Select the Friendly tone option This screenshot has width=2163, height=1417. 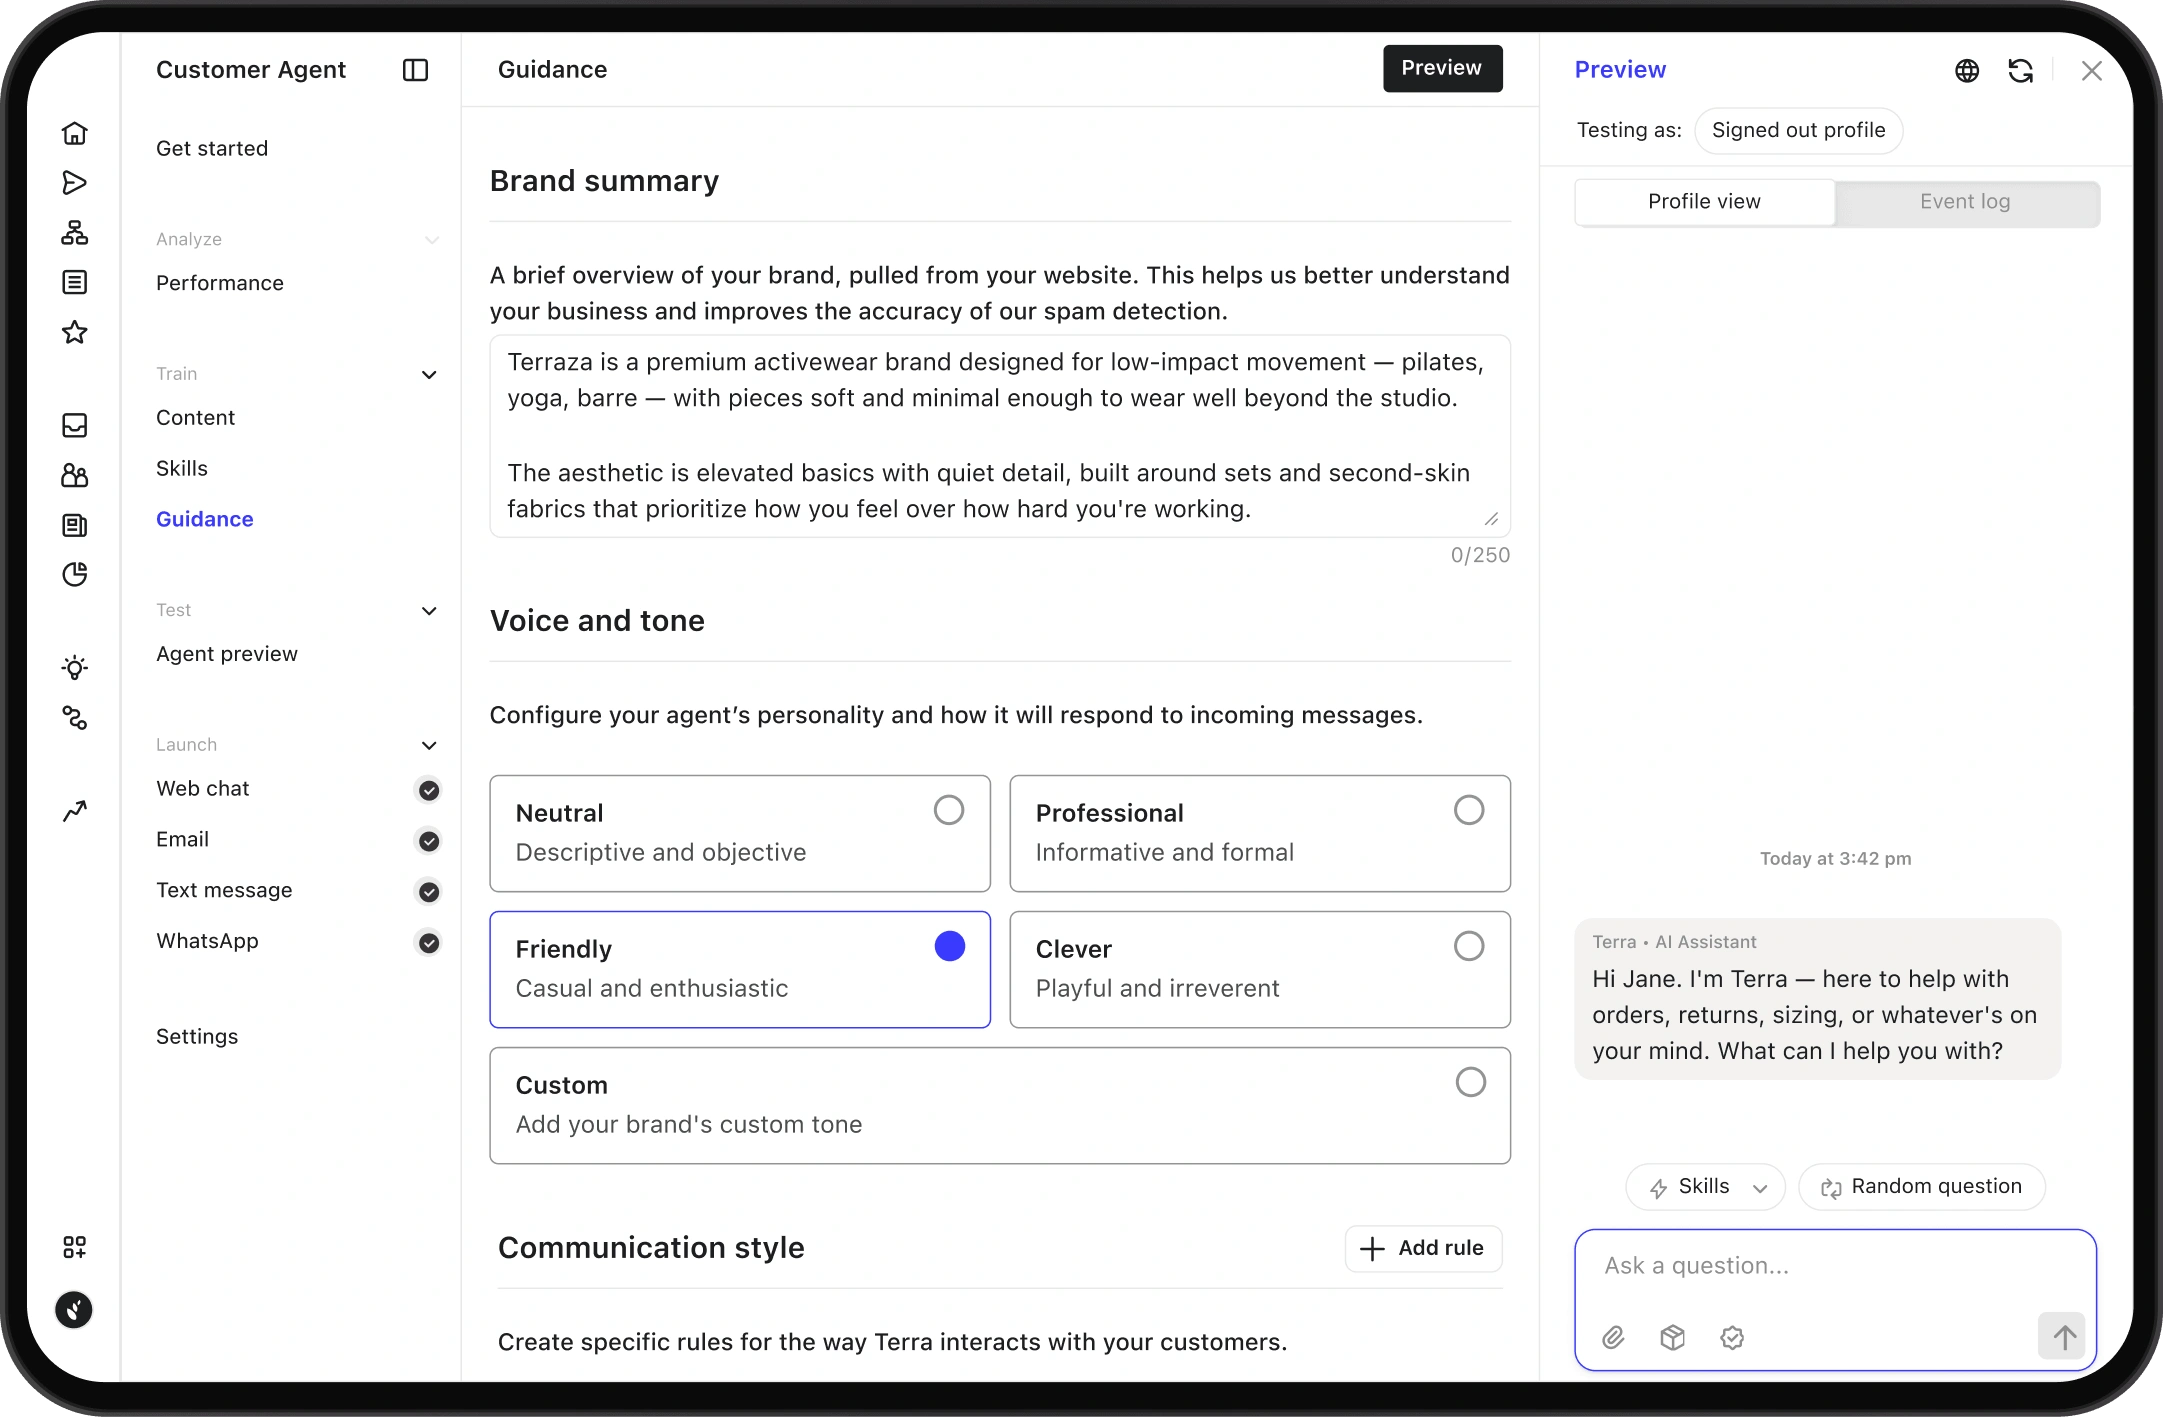(x=740, y=969)
